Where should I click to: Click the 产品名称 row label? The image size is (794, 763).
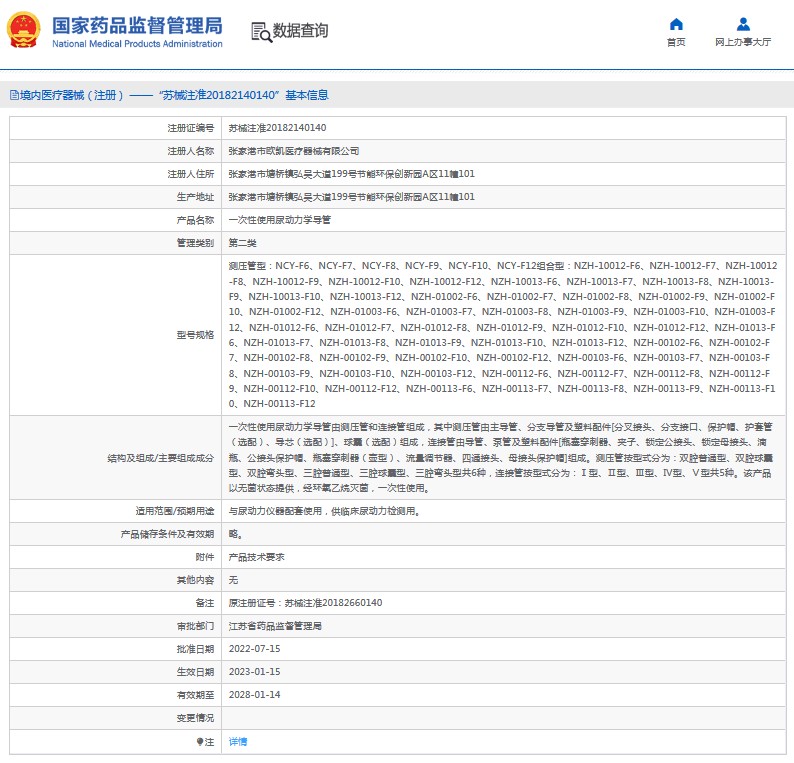pyautogui.click(x=195, y=220)
